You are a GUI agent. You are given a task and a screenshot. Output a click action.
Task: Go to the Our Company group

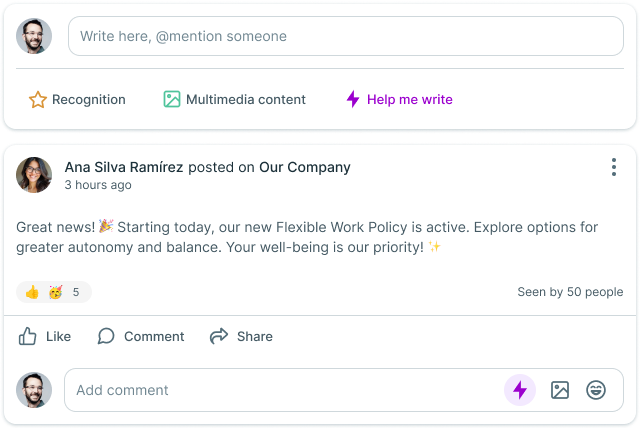pyautogui.click(x=305, y=167)
